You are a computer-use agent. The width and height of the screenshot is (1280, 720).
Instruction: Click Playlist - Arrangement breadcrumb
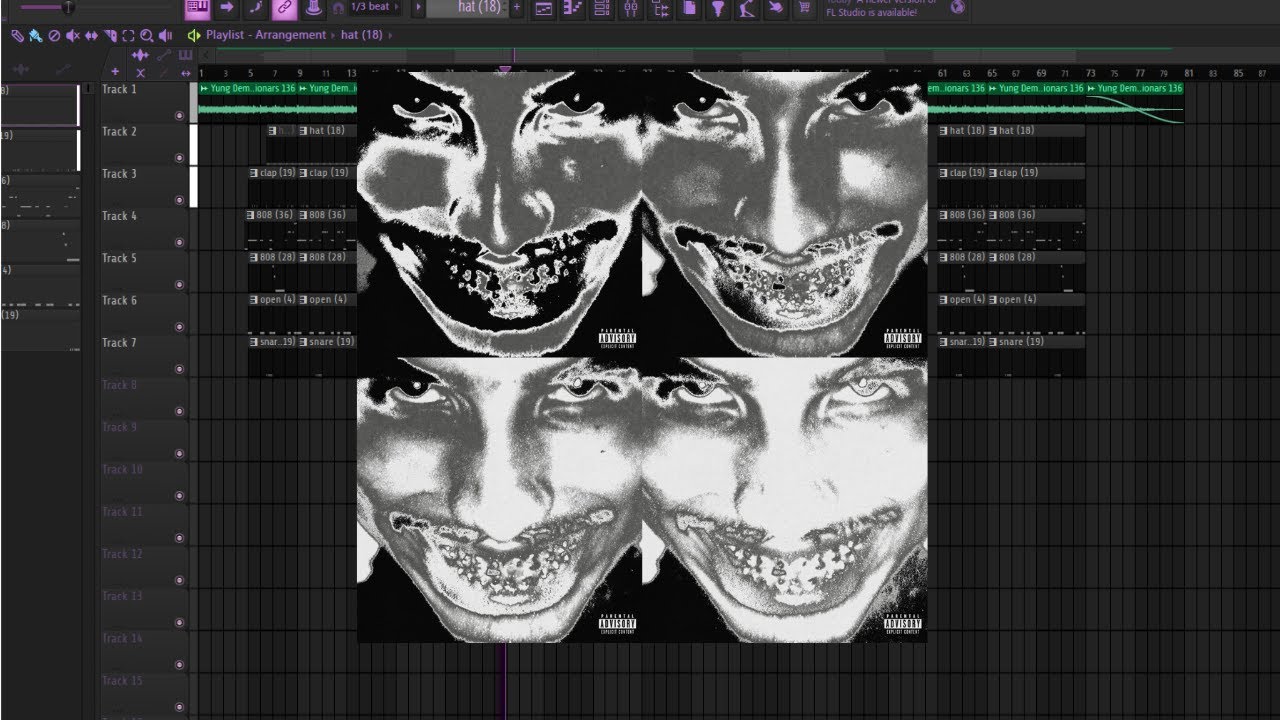(266, 35)
